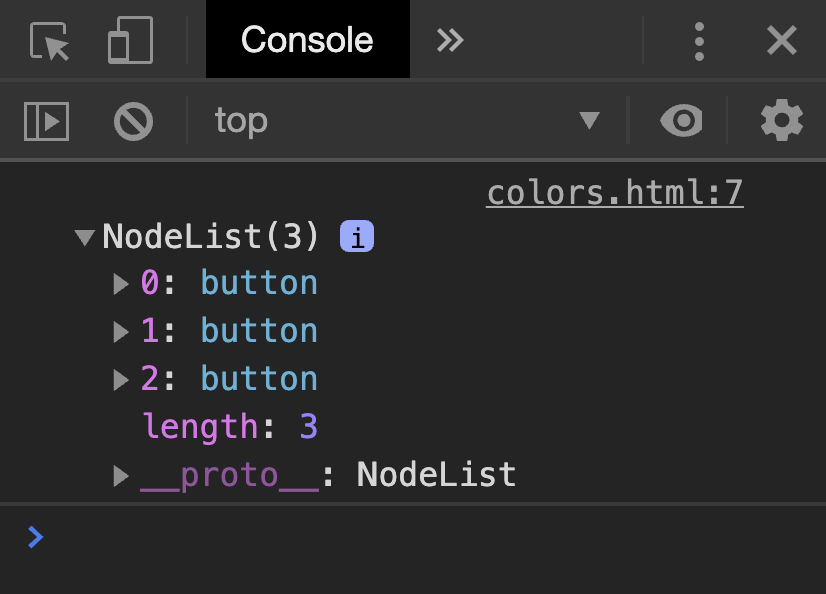
Task: Click the blue info badge next to NodeList
Action: pos(355,236)
